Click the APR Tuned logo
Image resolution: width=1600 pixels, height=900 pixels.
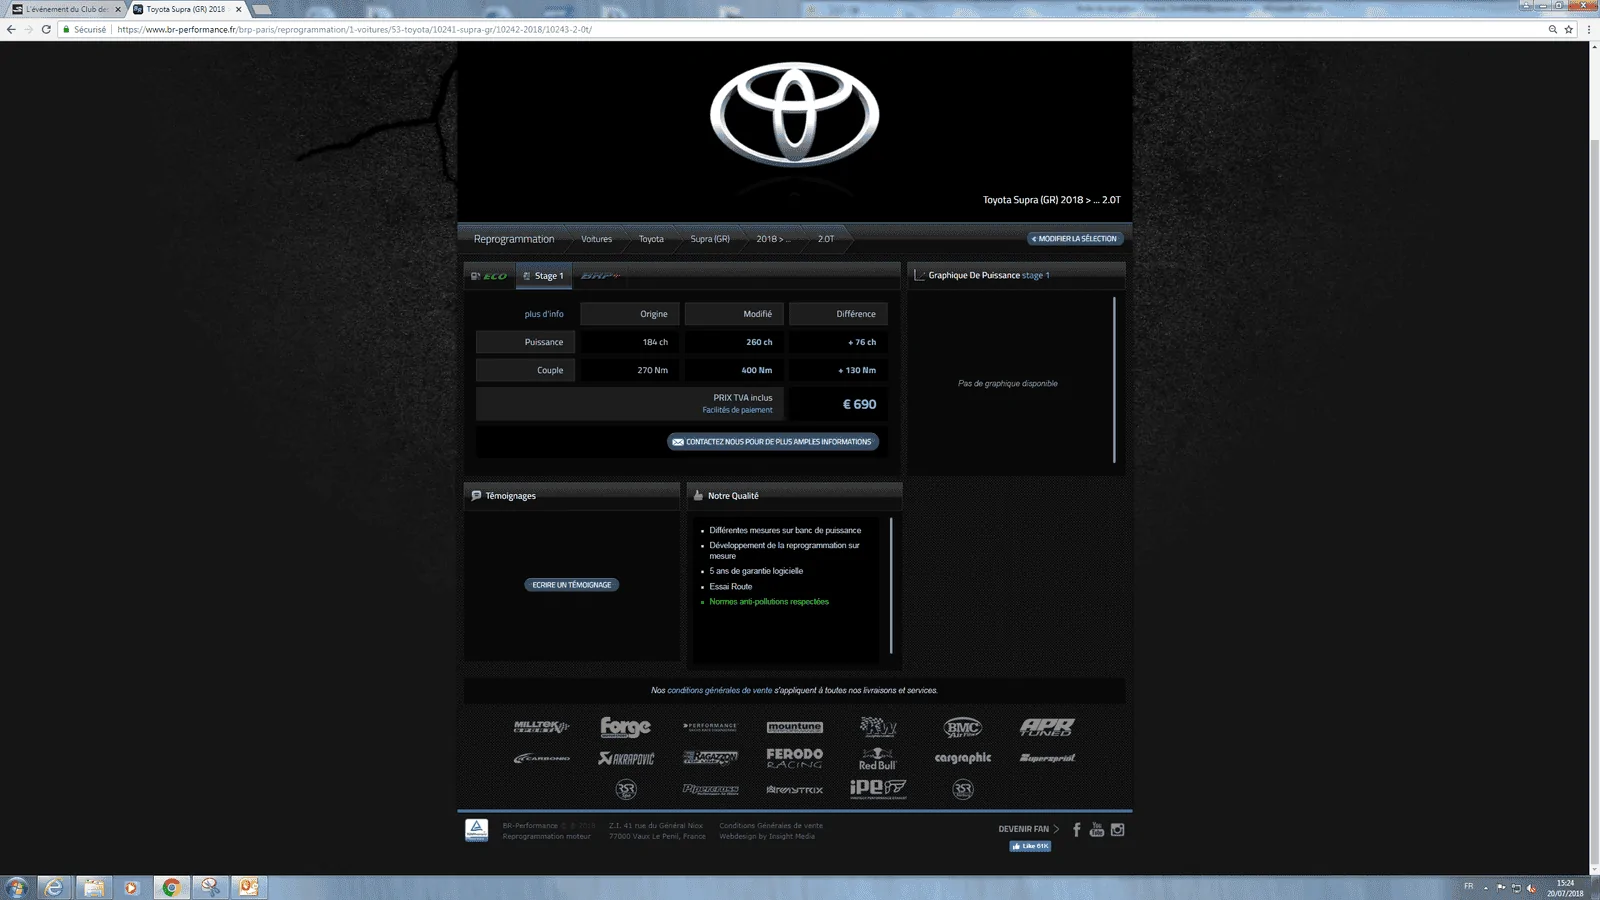1047,727
